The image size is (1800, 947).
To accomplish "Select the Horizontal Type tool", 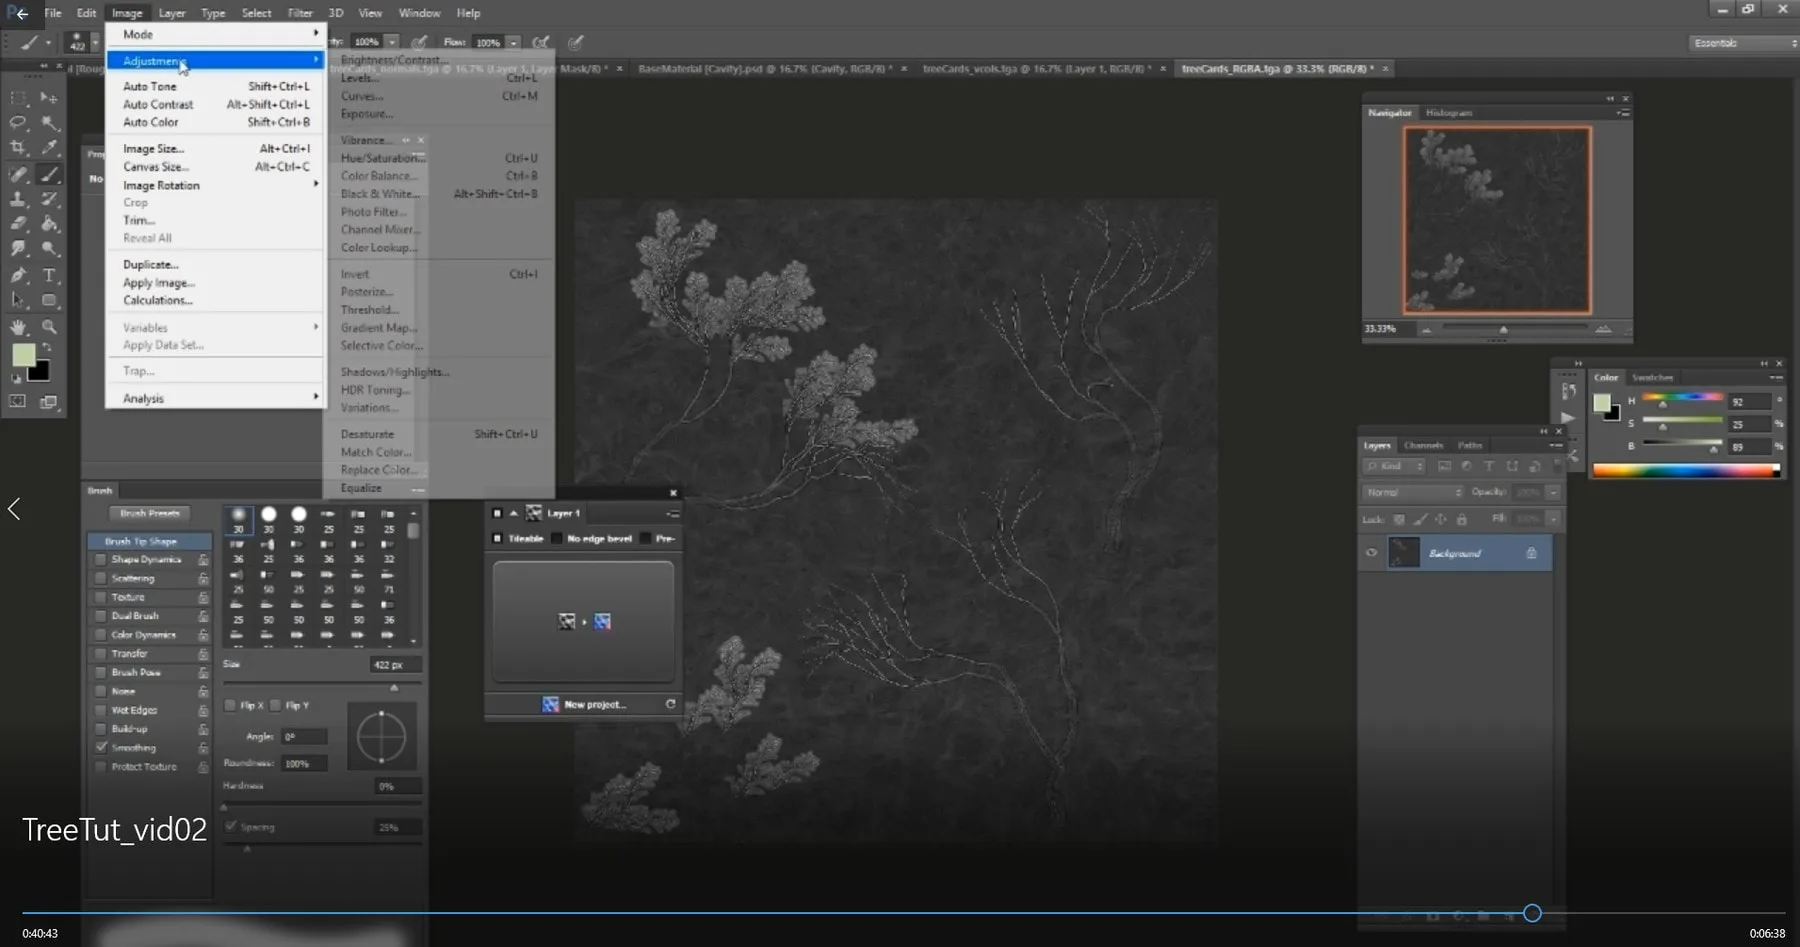I will coord(49,275).
